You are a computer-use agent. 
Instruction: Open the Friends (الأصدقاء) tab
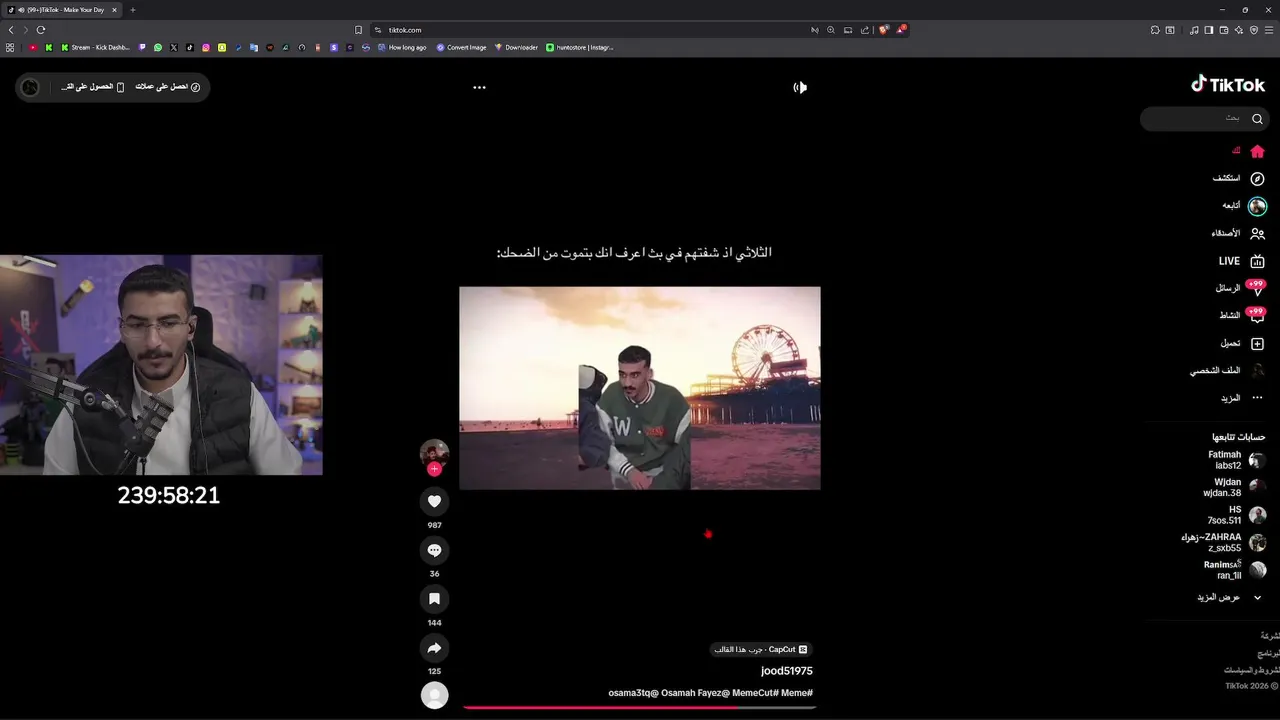click(x=1238, y=233)
